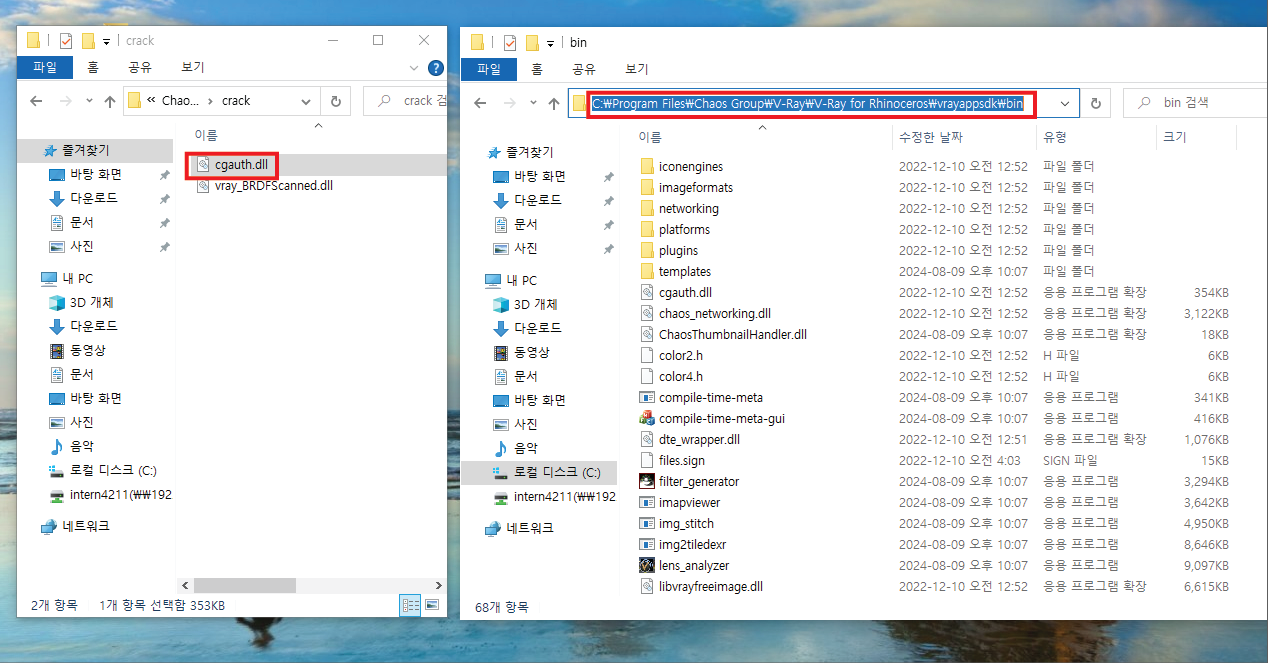Click crack breadcrumb in crack window address
The height and width of the screenshot is (663, 1268).
(236, 101)
